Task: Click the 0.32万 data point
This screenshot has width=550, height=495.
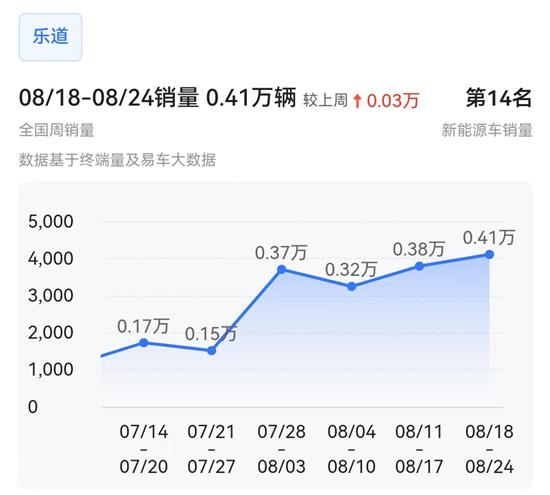Action: click(x=351, y=287)
